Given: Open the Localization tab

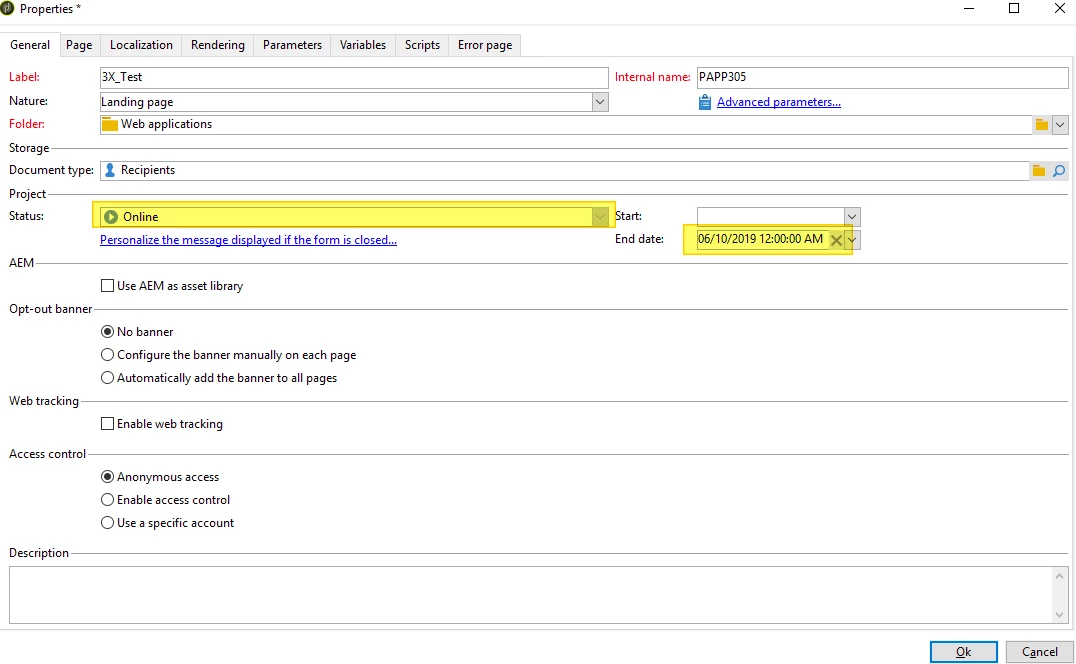Looking at the screenshot, I should (x=141, y=45).
